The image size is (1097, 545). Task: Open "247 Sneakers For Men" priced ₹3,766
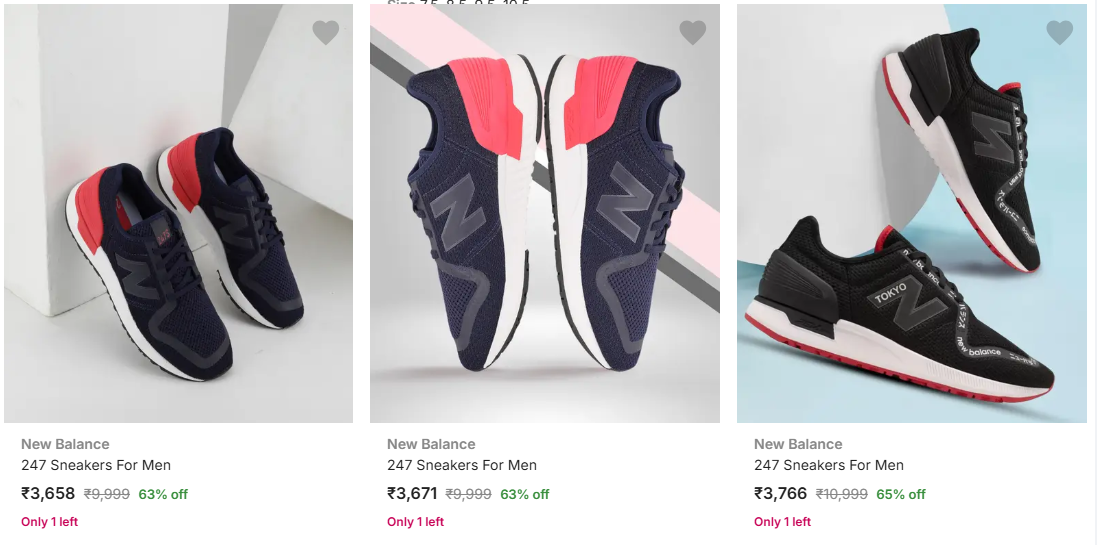click(x=829, y=465)
